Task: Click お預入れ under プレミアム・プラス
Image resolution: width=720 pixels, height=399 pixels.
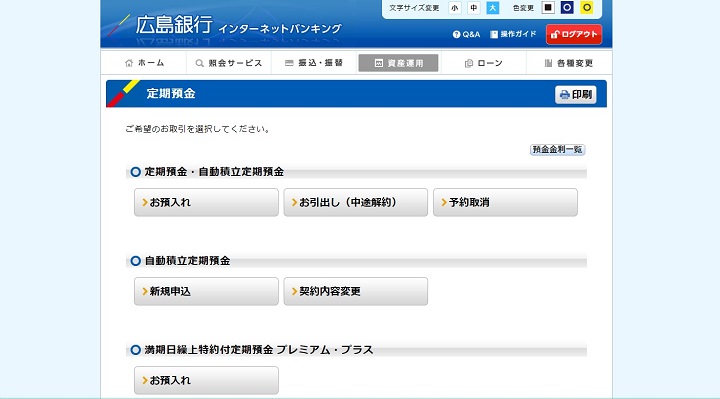Action: click(206, 380)
